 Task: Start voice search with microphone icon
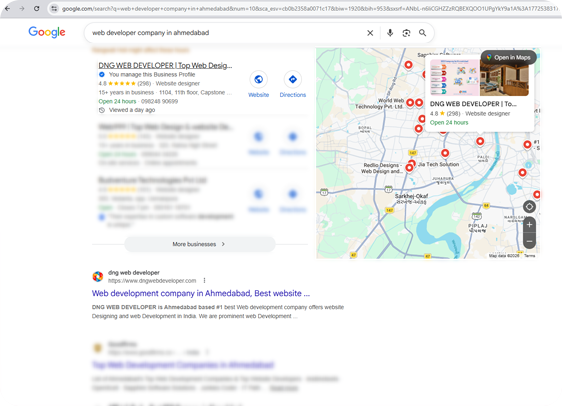click(x=390, y=33)
